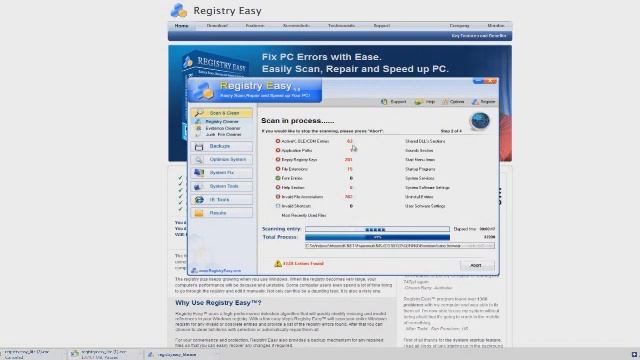Open the Download tab on website
Viewport: 640px width, 360px height.
(x=217, y=26)
